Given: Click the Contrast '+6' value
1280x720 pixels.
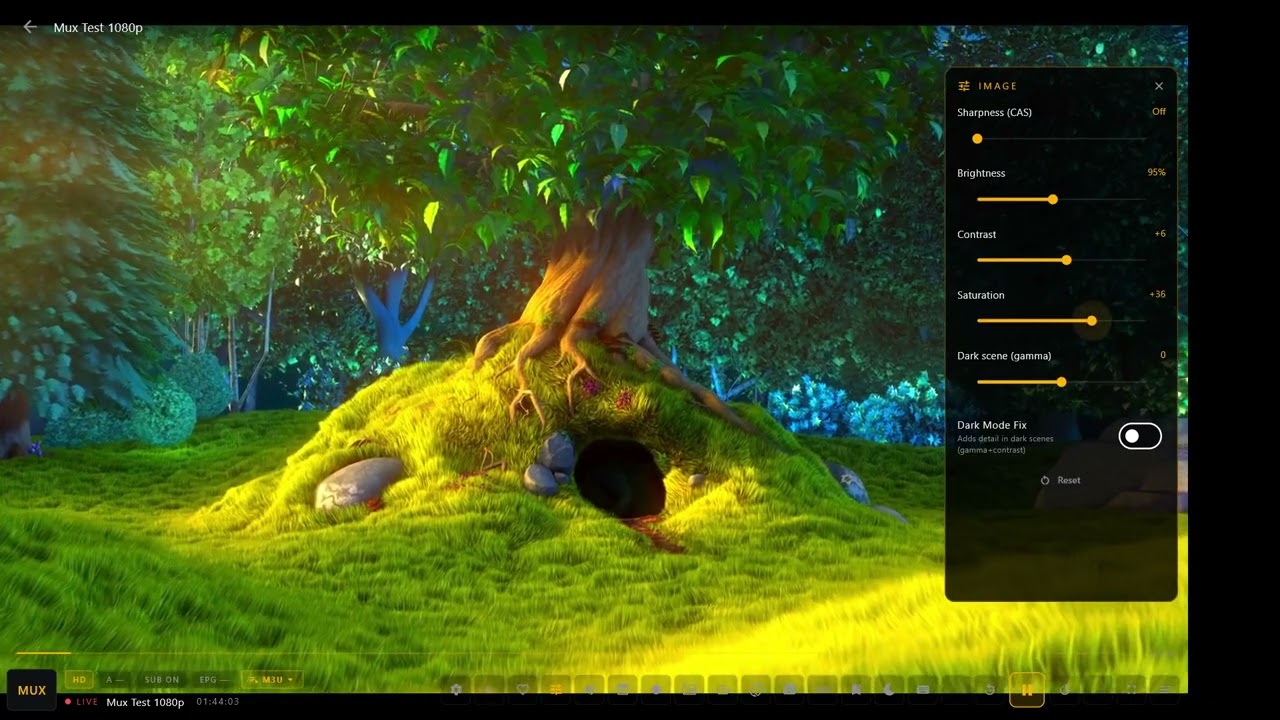Looking at the screenshot, I should [1160, 233].
